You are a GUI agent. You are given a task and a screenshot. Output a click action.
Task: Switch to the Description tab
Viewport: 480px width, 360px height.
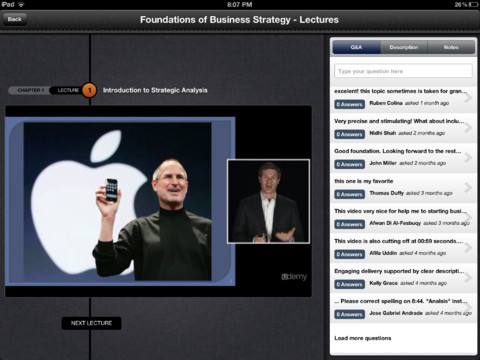point(404,47)
